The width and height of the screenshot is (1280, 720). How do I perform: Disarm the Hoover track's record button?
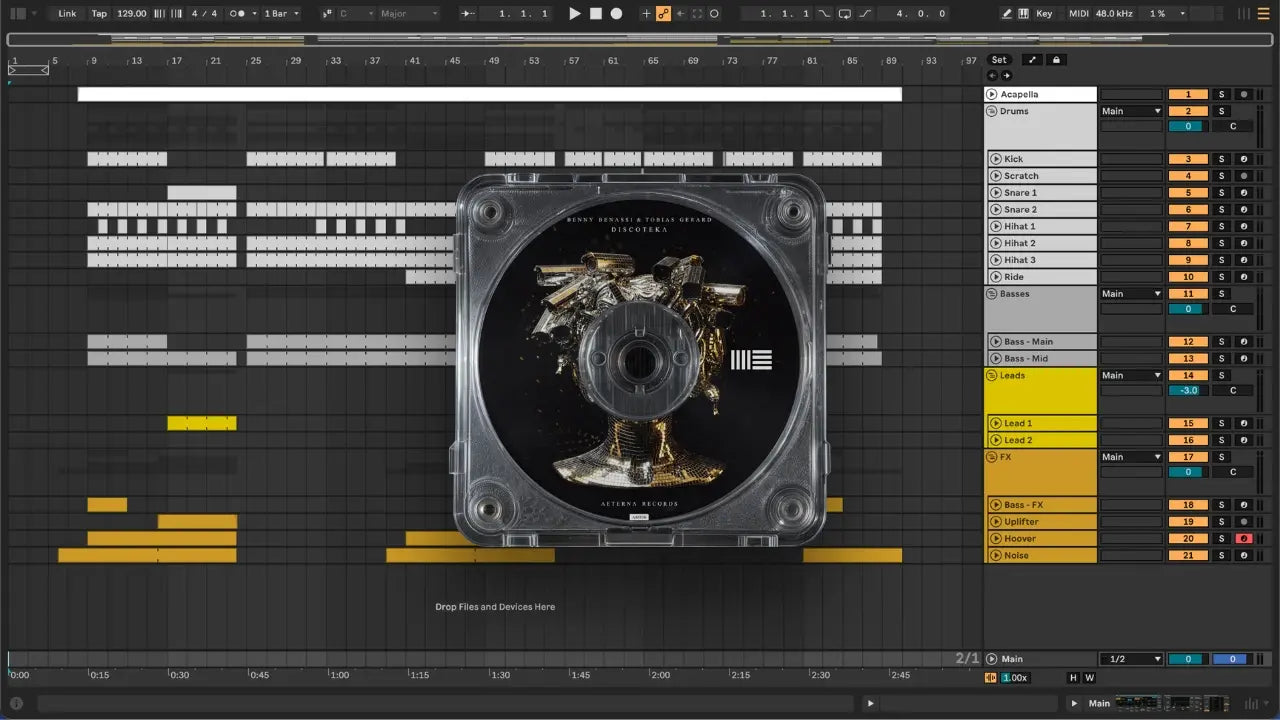1243,539
